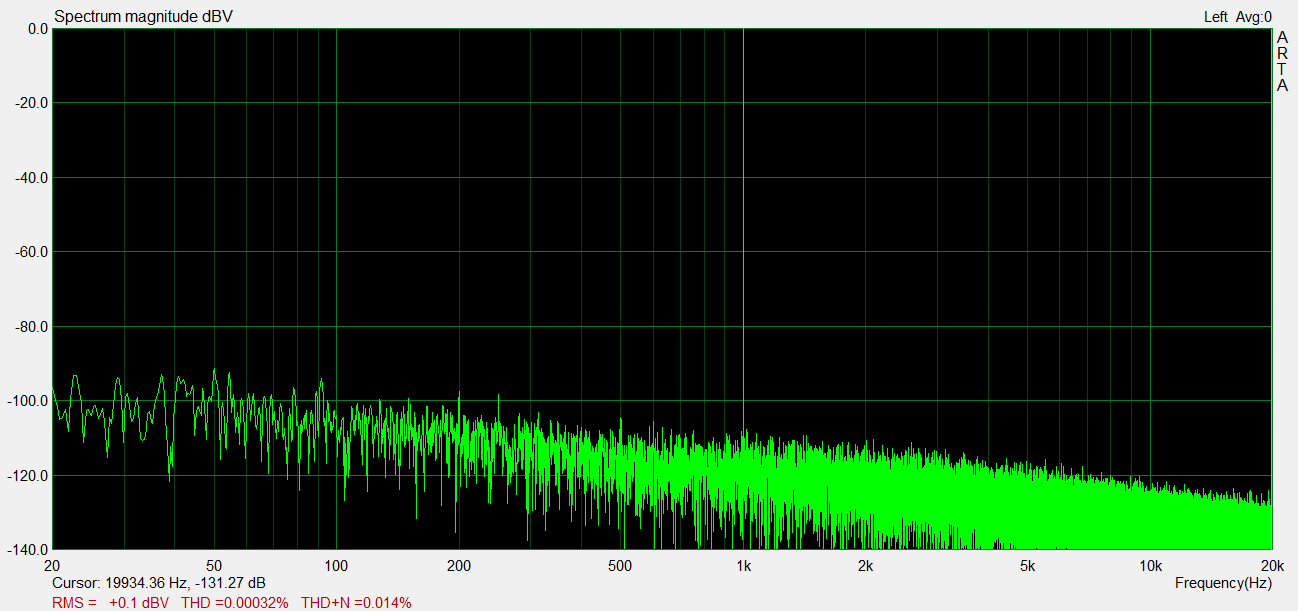The width and height of the screenshot is (1298, 611).
Task: Click the -20.0 y-axis label
Action: click(34, 103)
